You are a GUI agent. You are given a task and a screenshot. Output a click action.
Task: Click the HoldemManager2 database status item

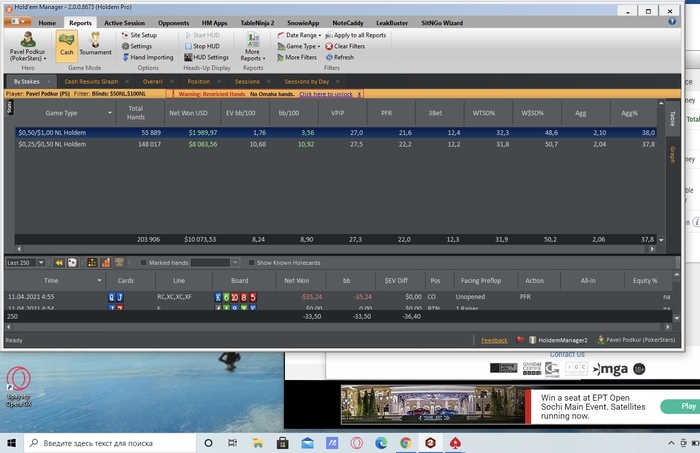coord(558,340)
